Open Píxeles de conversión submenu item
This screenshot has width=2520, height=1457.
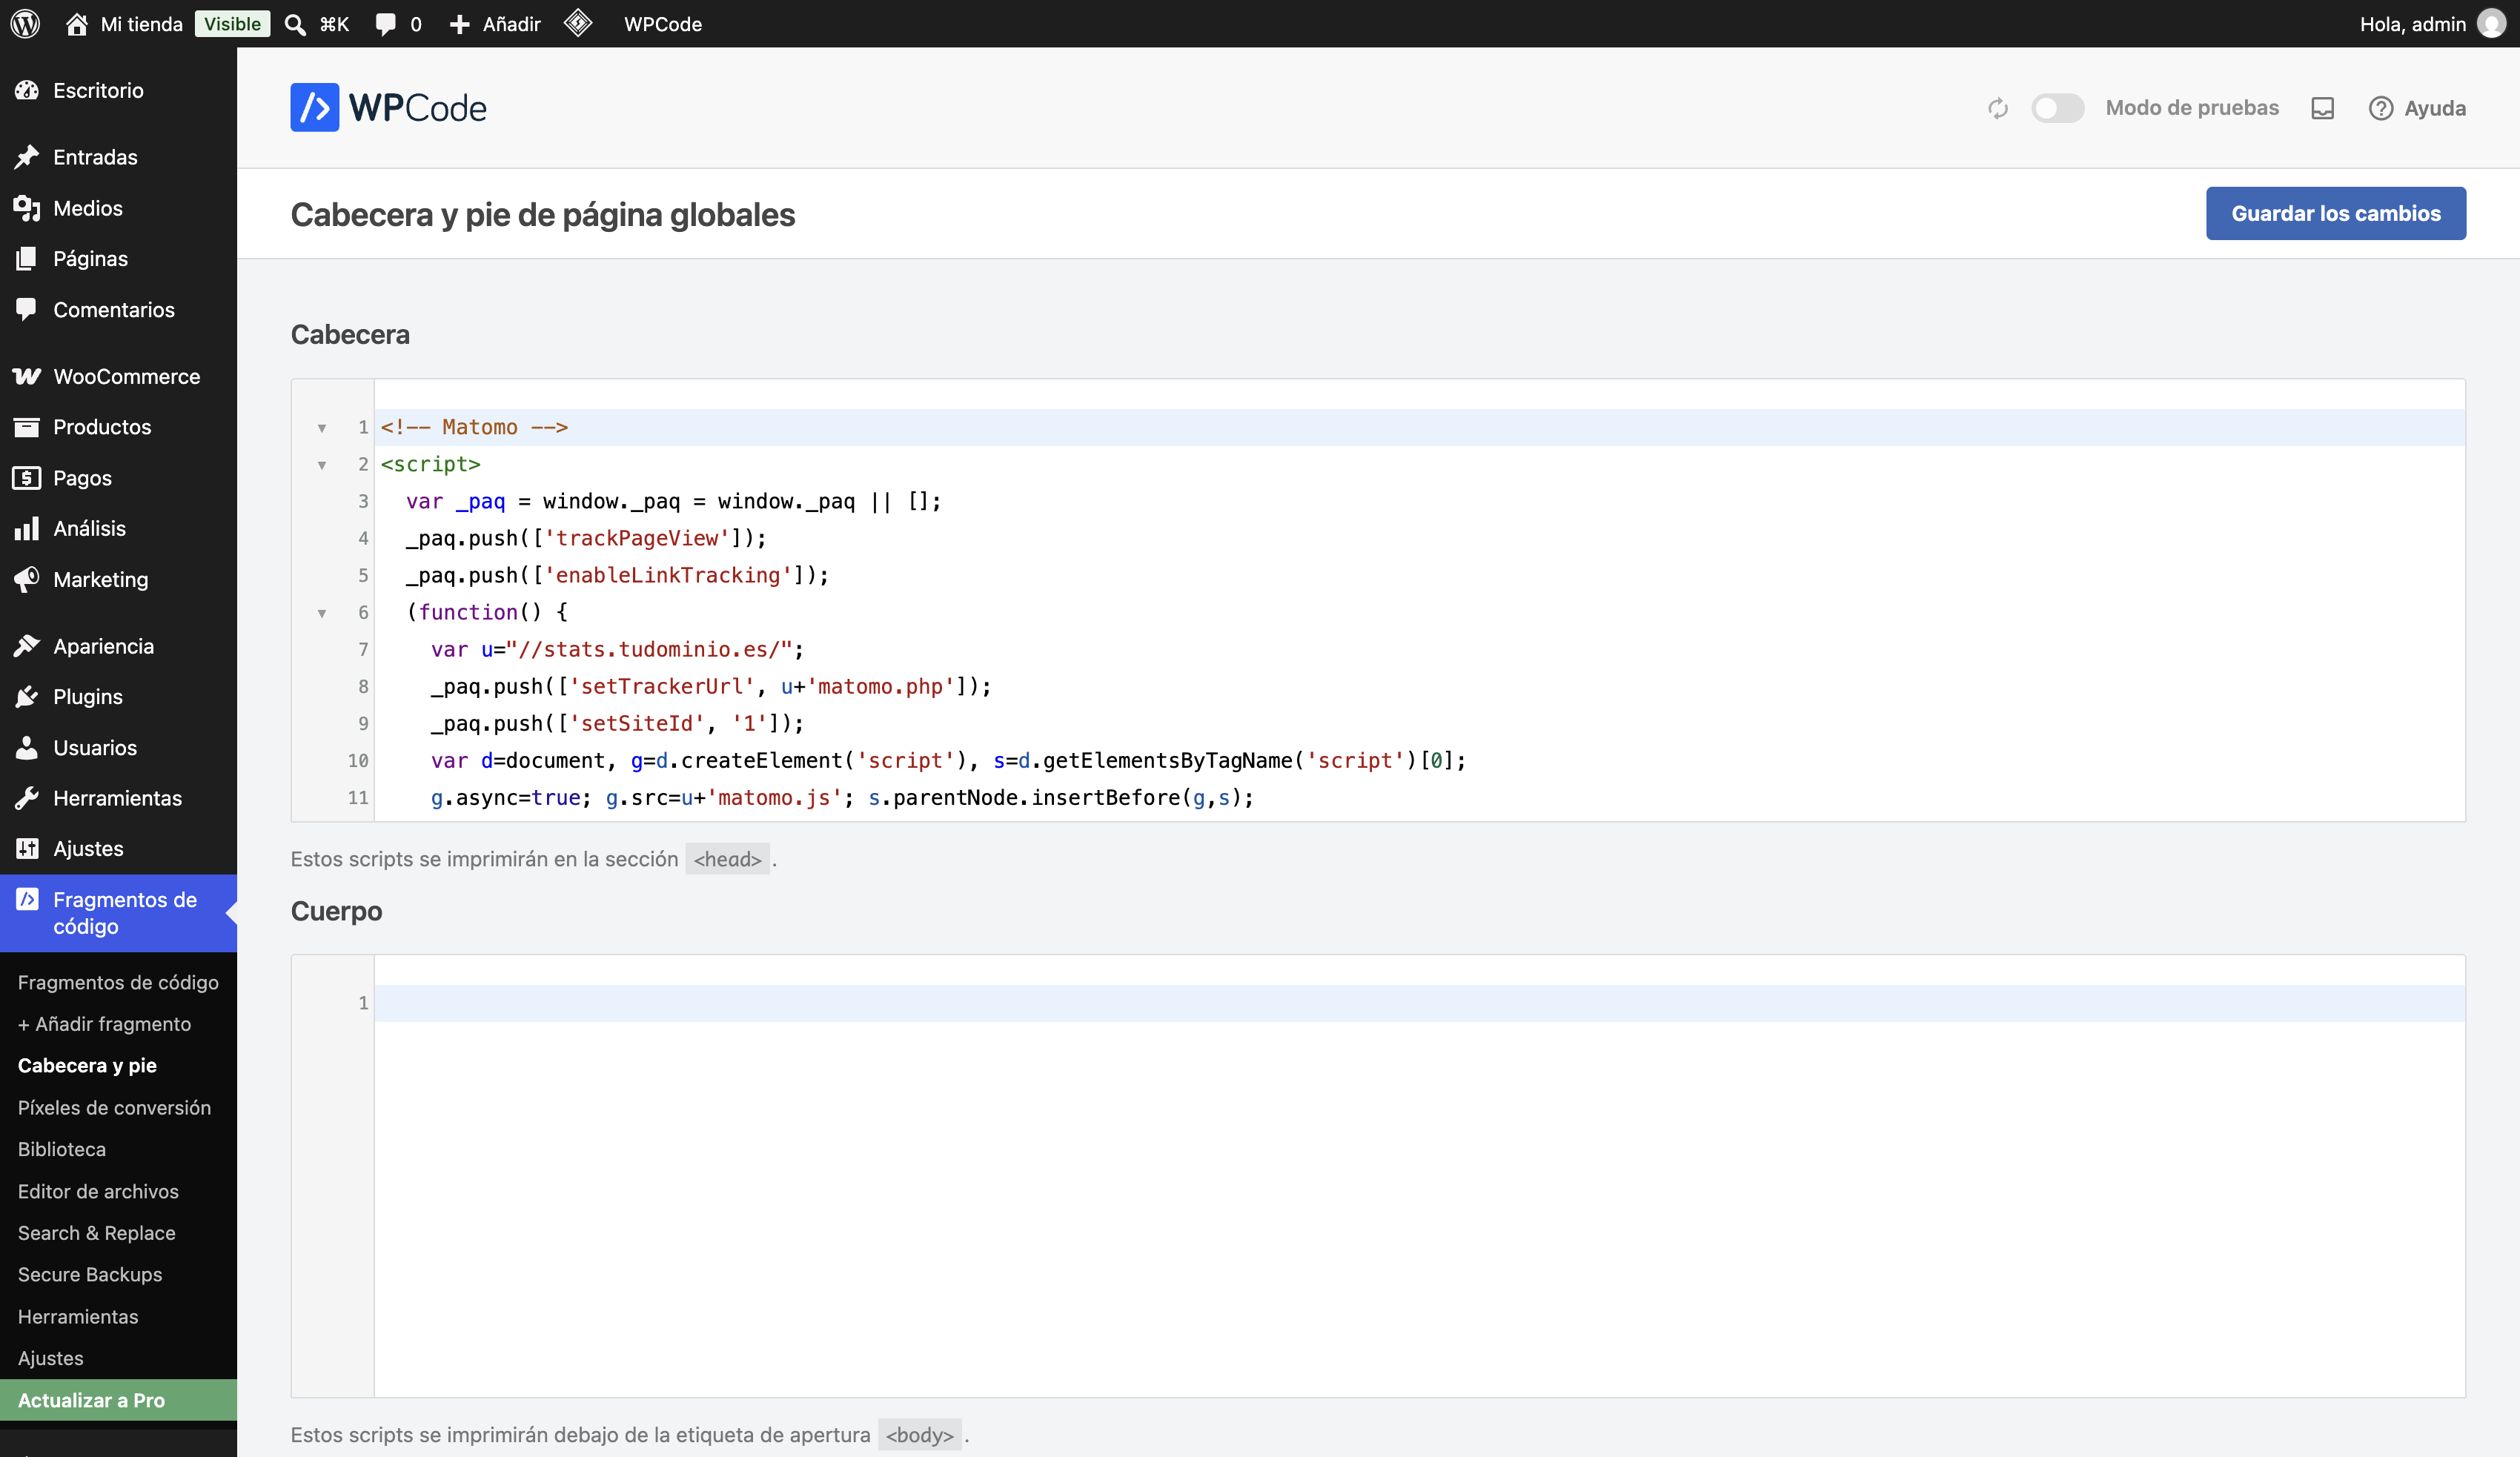[114, 1108]
